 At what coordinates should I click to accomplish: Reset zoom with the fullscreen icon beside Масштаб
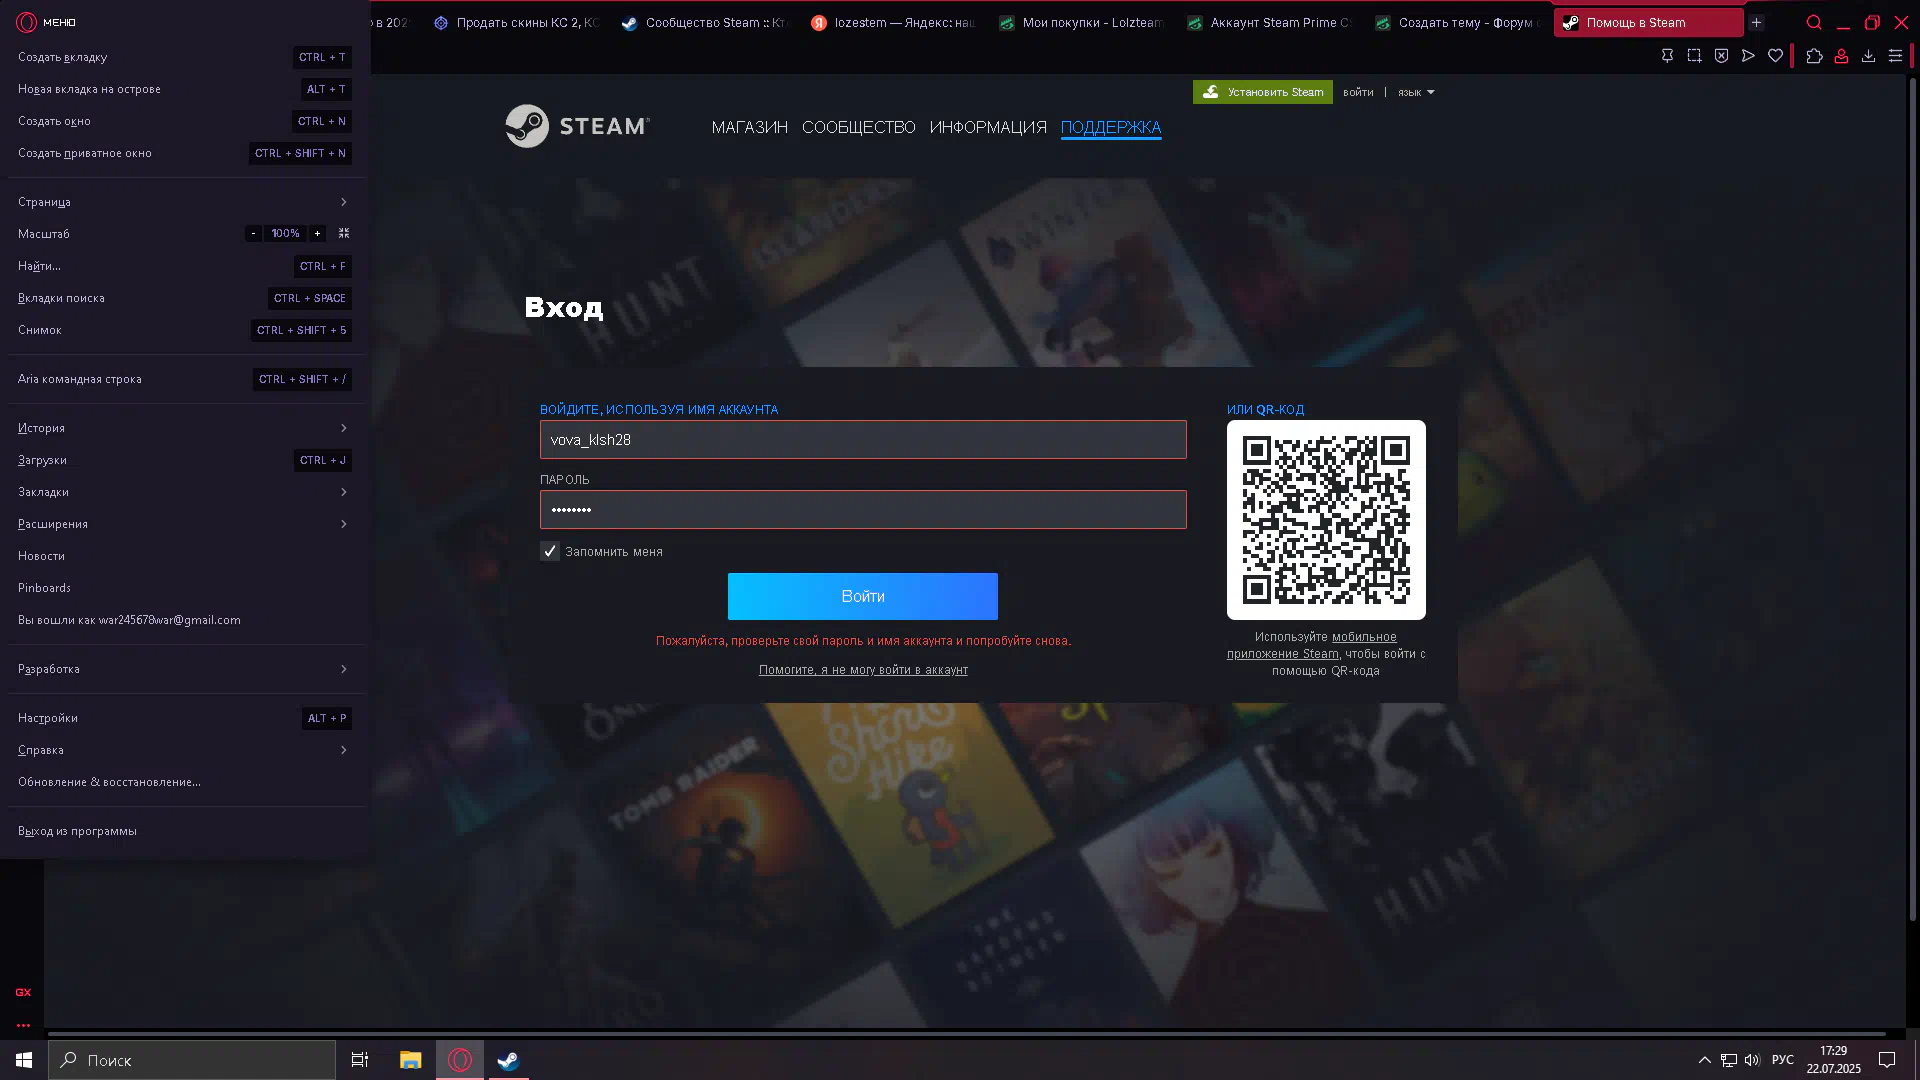point(344,233)
